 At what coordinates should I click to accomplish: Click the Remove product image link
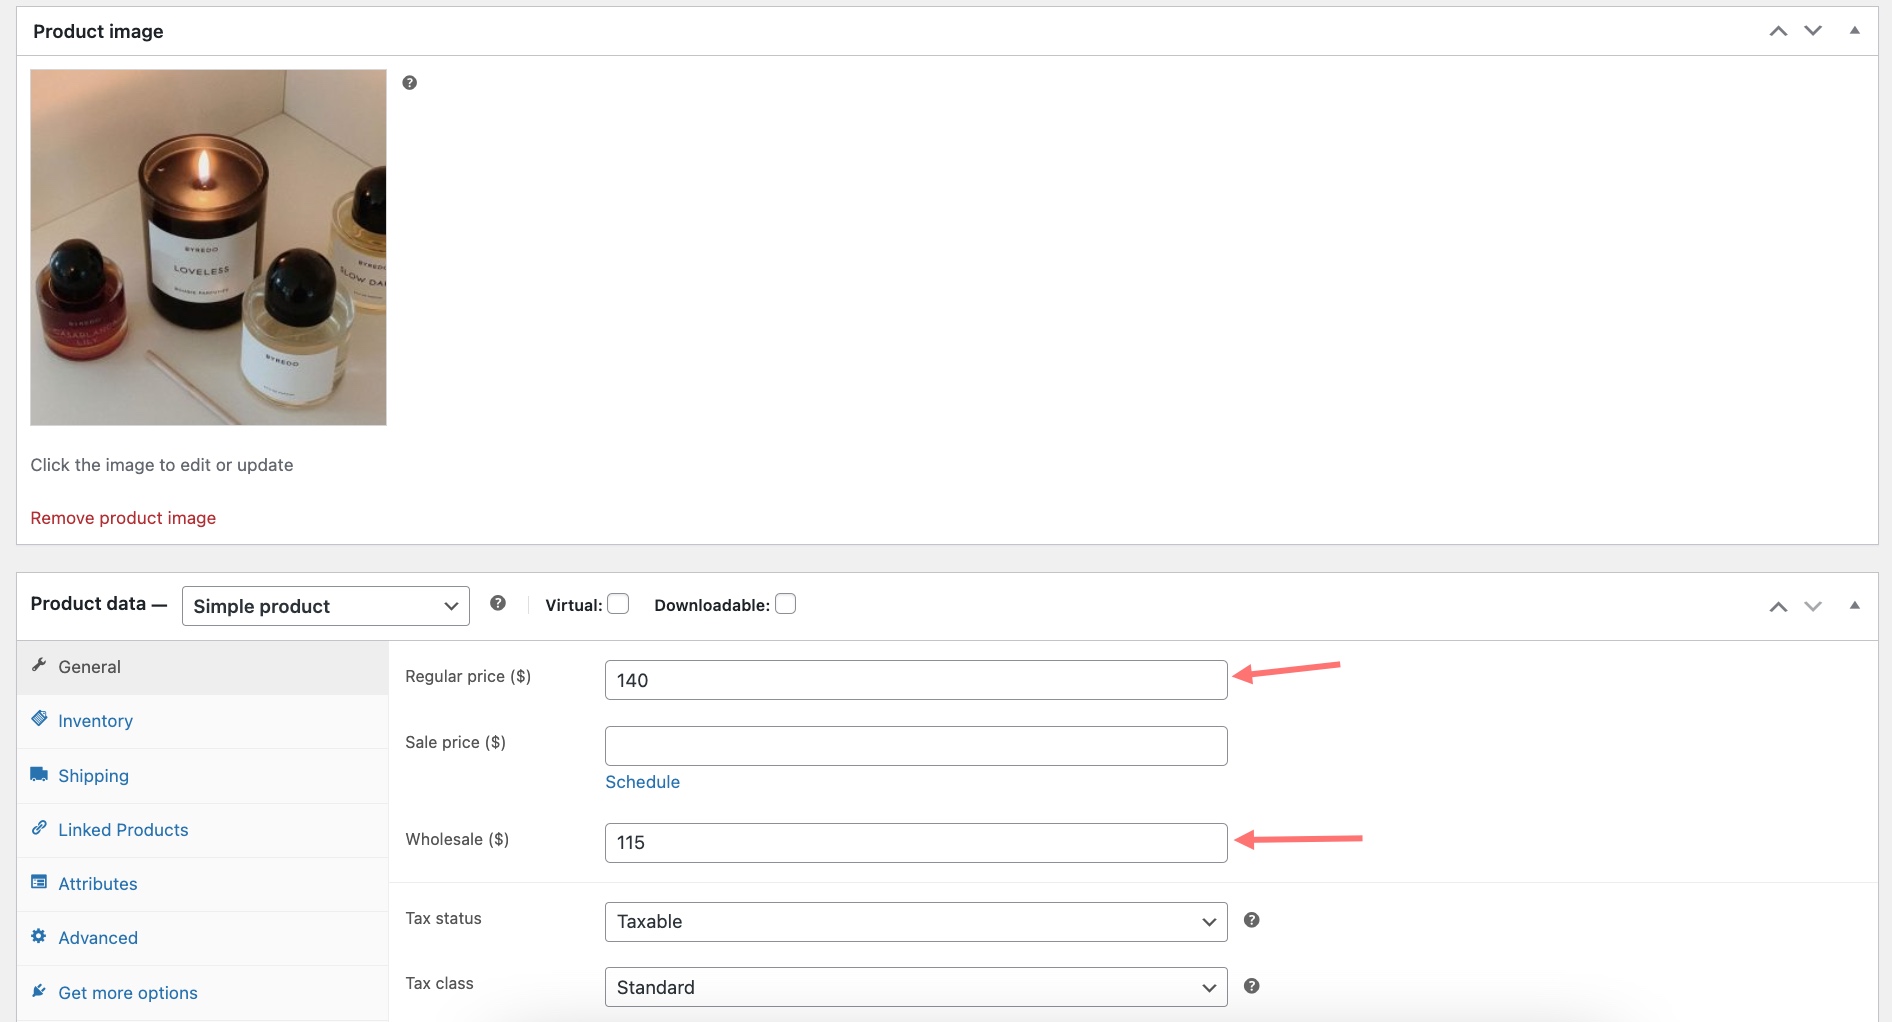pos(123,518)
